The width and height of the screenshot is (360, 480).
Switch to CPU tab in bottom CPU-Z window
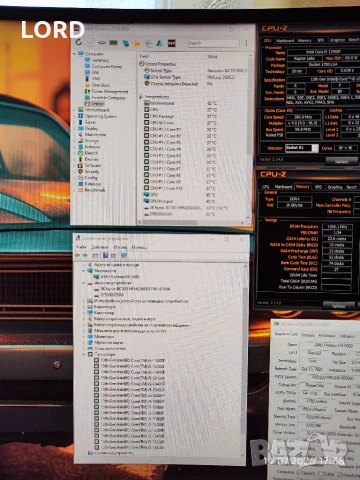(266, 187)
